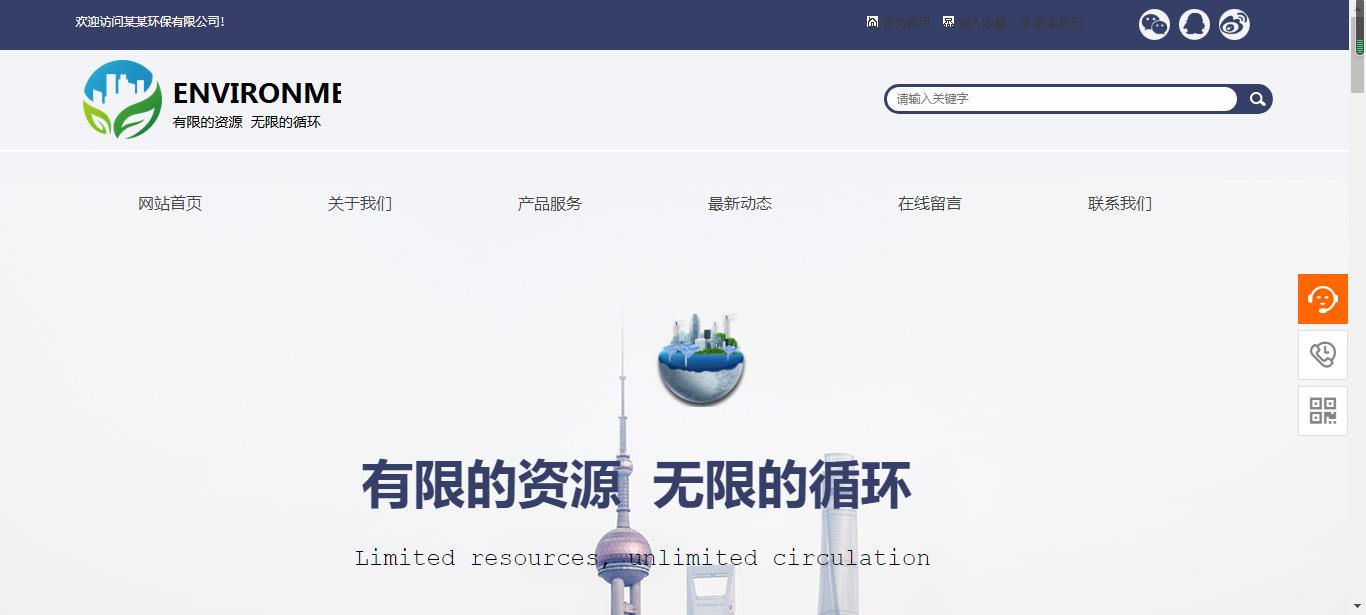Open the Weibo social icon
The height and width of the screenshot is (615, 1366).
(x=1234, y=24)
